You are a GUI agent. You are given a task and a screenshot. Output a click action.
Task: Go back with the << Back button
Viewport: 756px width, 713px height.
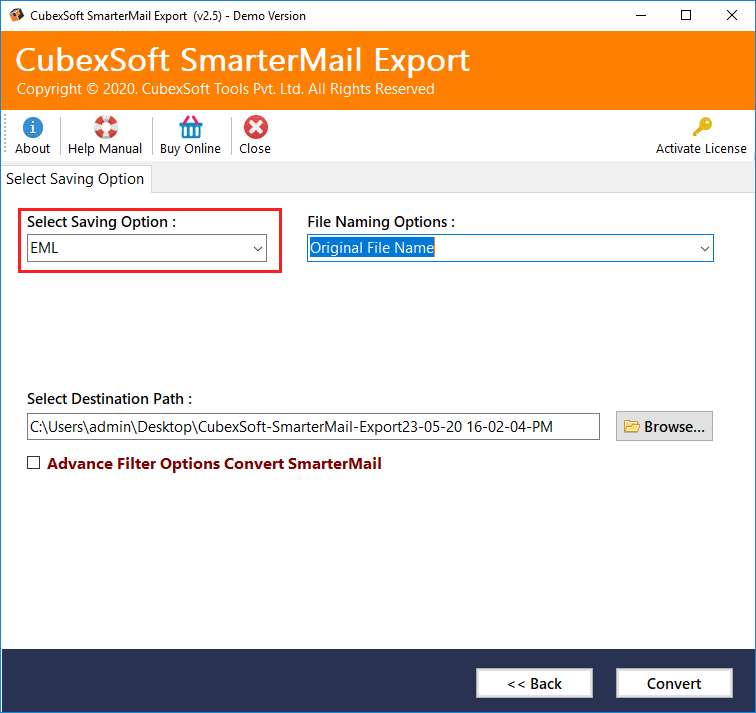tap(534, 683)
